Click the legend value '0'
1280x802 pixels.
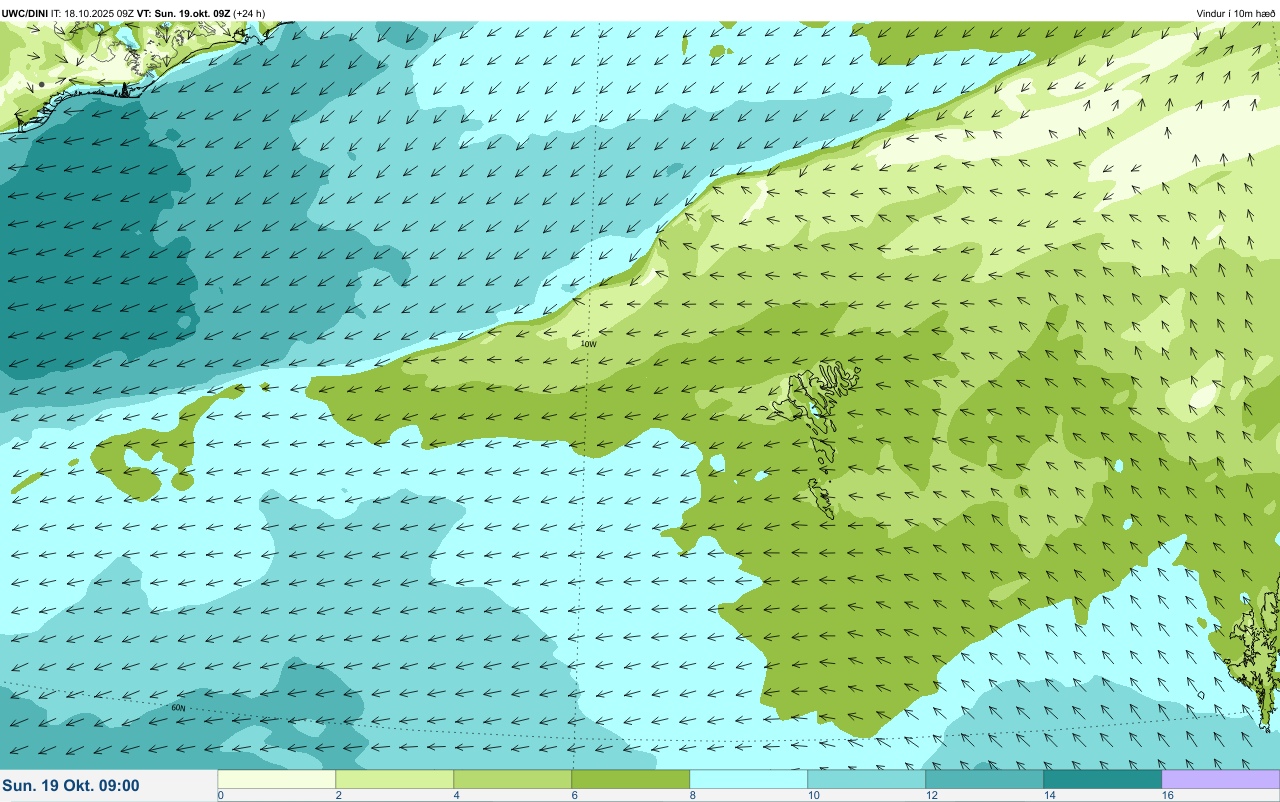tap(220, 795)
